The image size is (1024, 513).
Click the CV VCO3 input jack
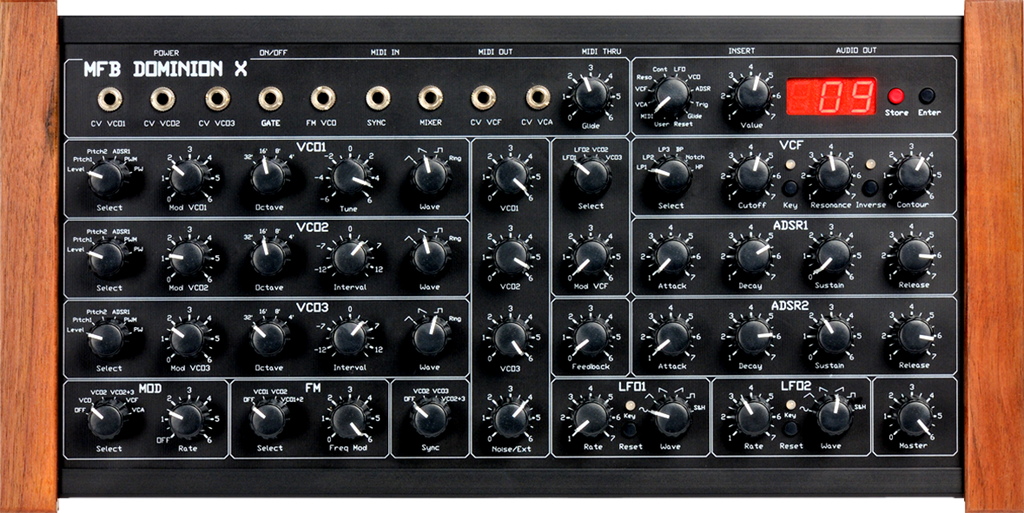217,98
